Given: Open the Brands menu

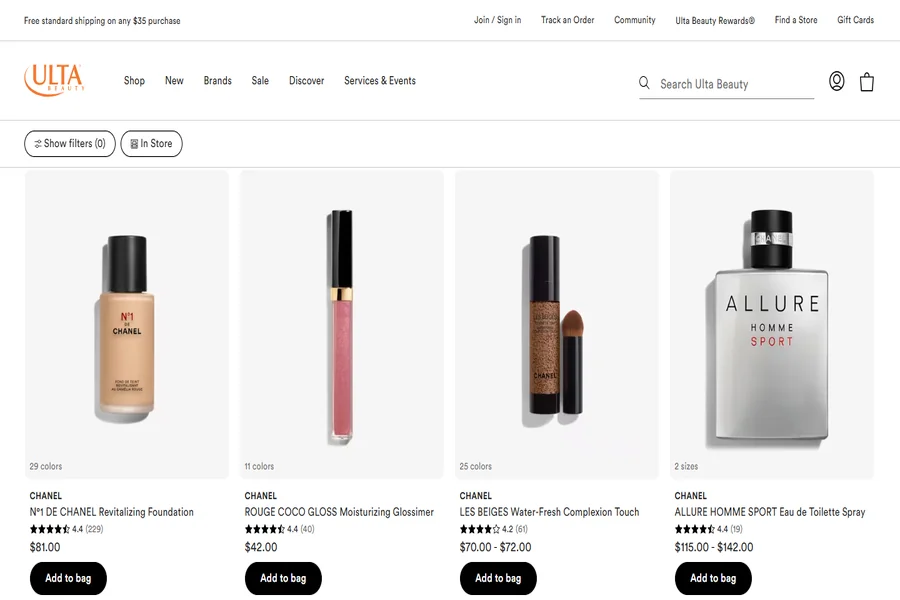Looking at the screenshot, I should [218, 81].
